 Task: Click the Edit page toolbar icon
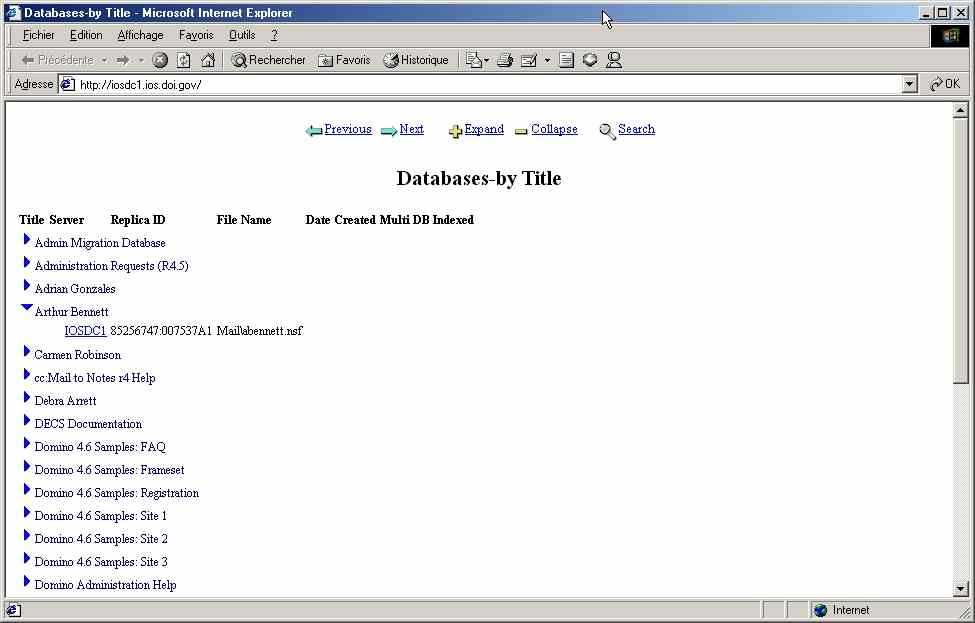coord(529,60)
